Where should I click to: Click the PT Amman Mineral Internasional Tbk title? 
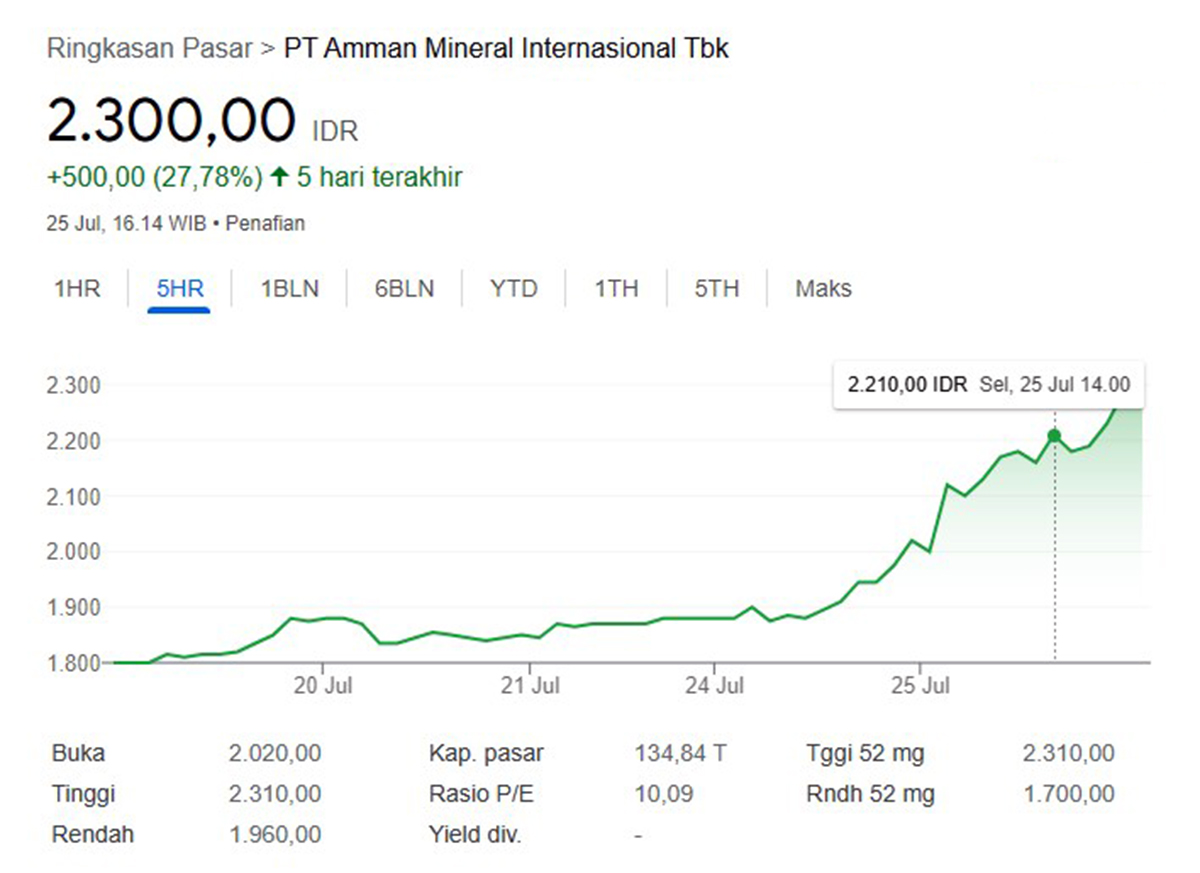(x=507, y=48)
